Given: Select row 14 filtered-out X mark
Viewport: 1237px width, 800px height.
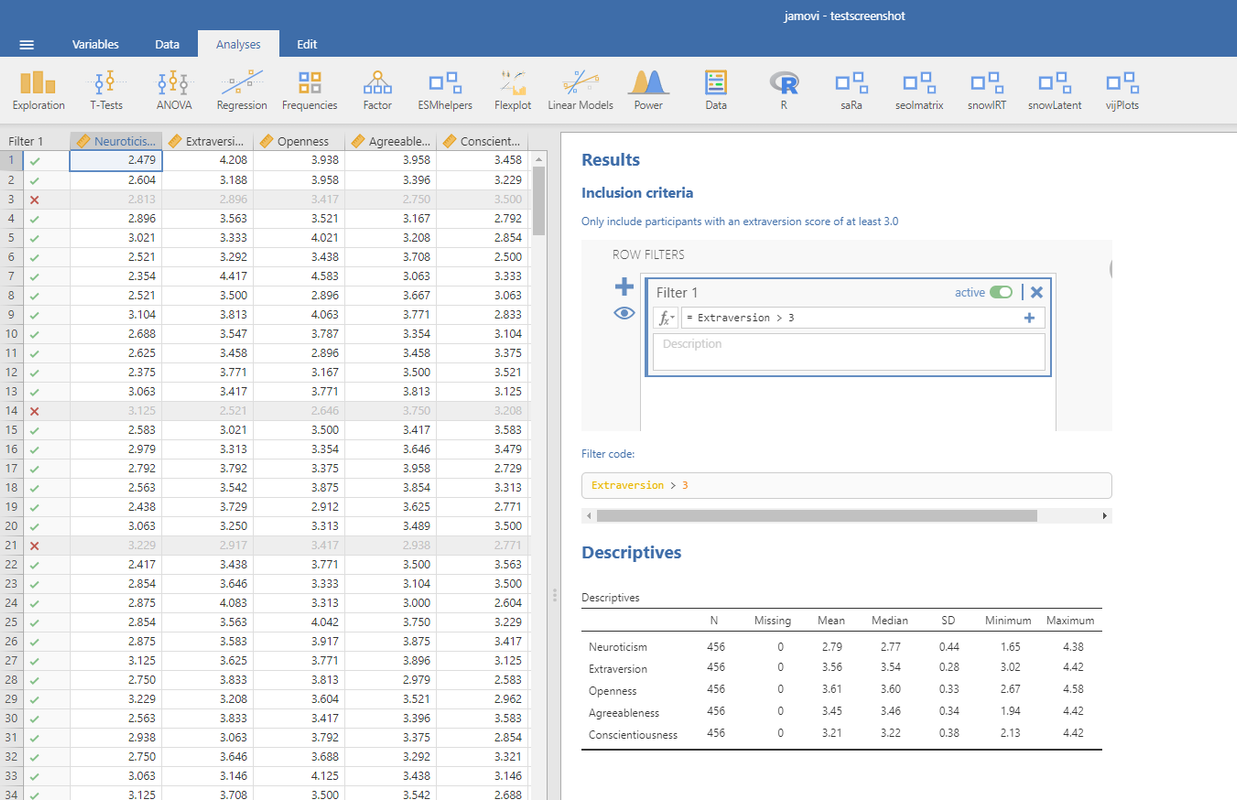Looking at the screenshot, I should [x=34, y=411].
